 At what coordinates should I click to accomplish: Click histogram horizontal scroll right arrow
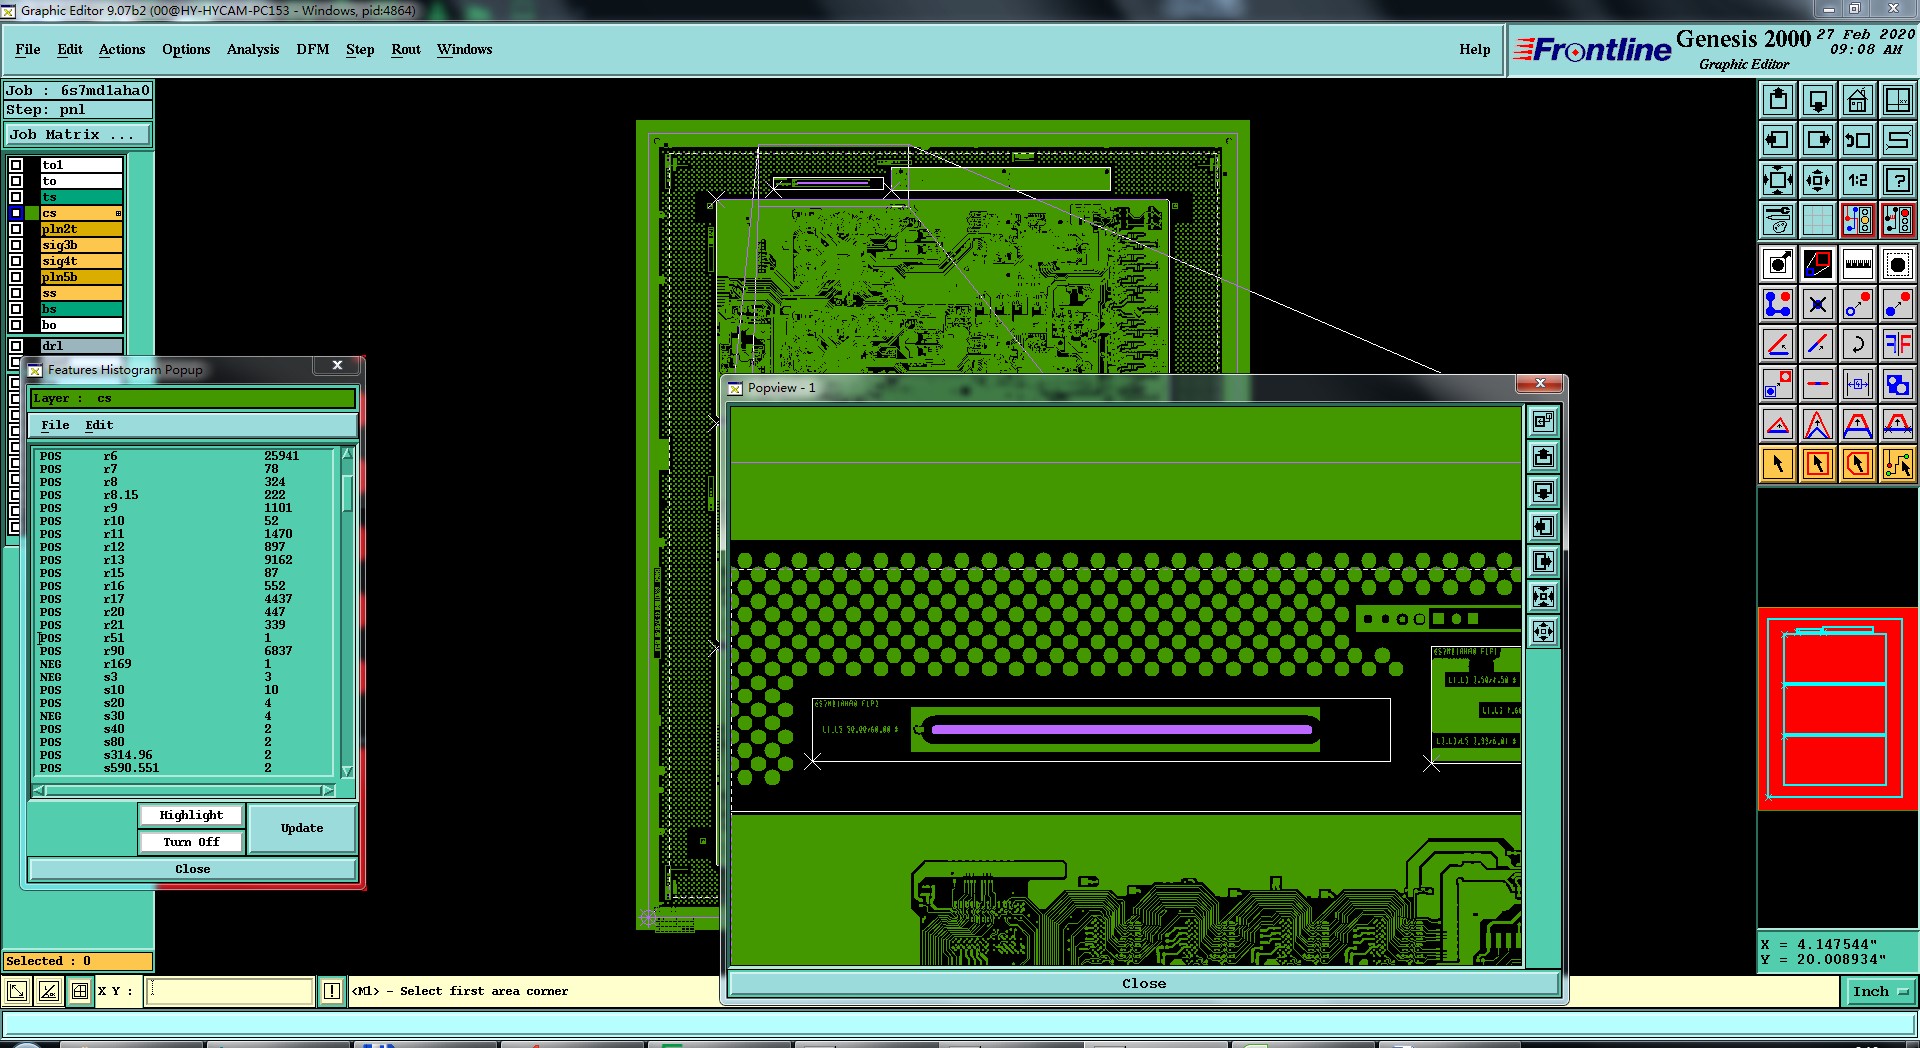327,790
